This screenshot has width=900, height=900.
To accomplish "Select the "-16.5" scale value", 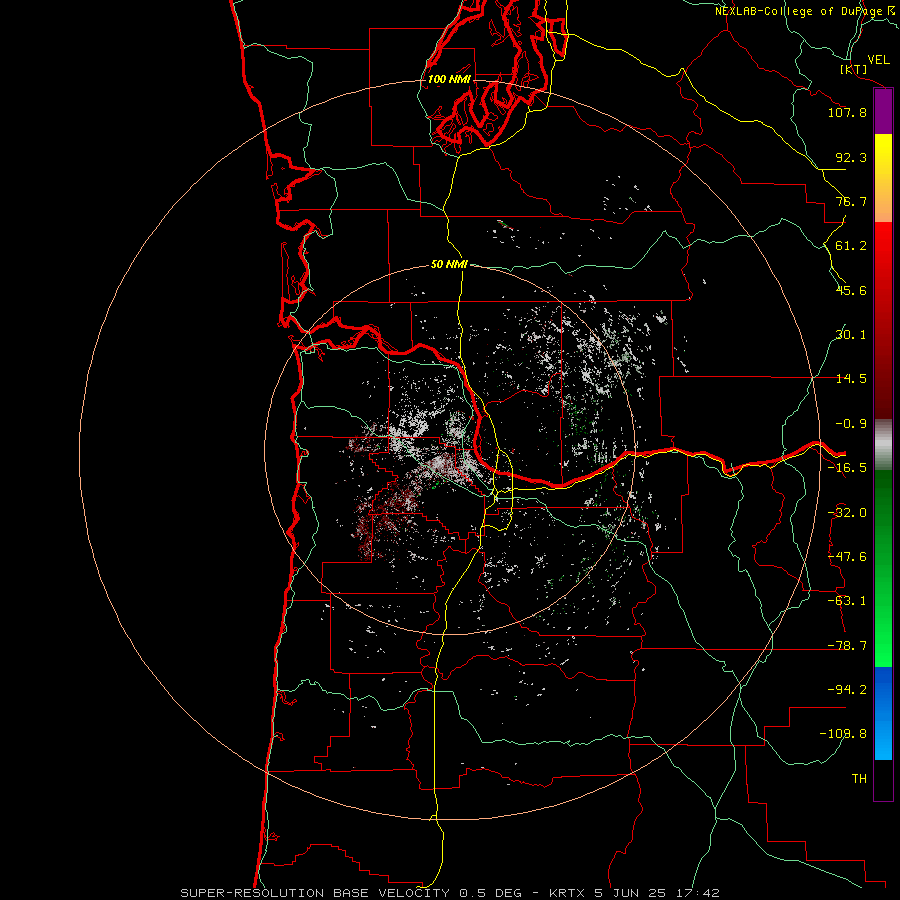I will click(847, 468).
